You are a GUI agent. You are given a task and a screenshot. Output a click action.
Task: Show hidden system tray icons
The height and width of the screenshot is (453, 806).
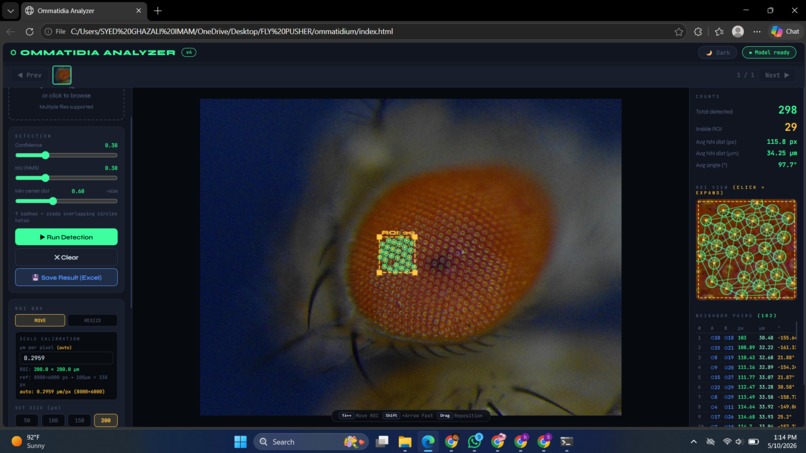(693, 442)
